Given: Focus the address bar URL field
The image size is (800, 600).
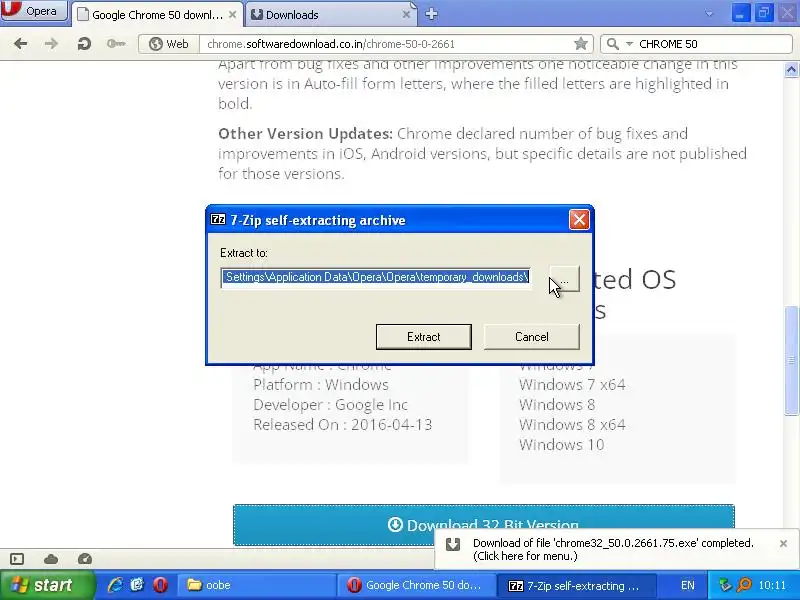Looking at the screenshot, I should point(388,44).
